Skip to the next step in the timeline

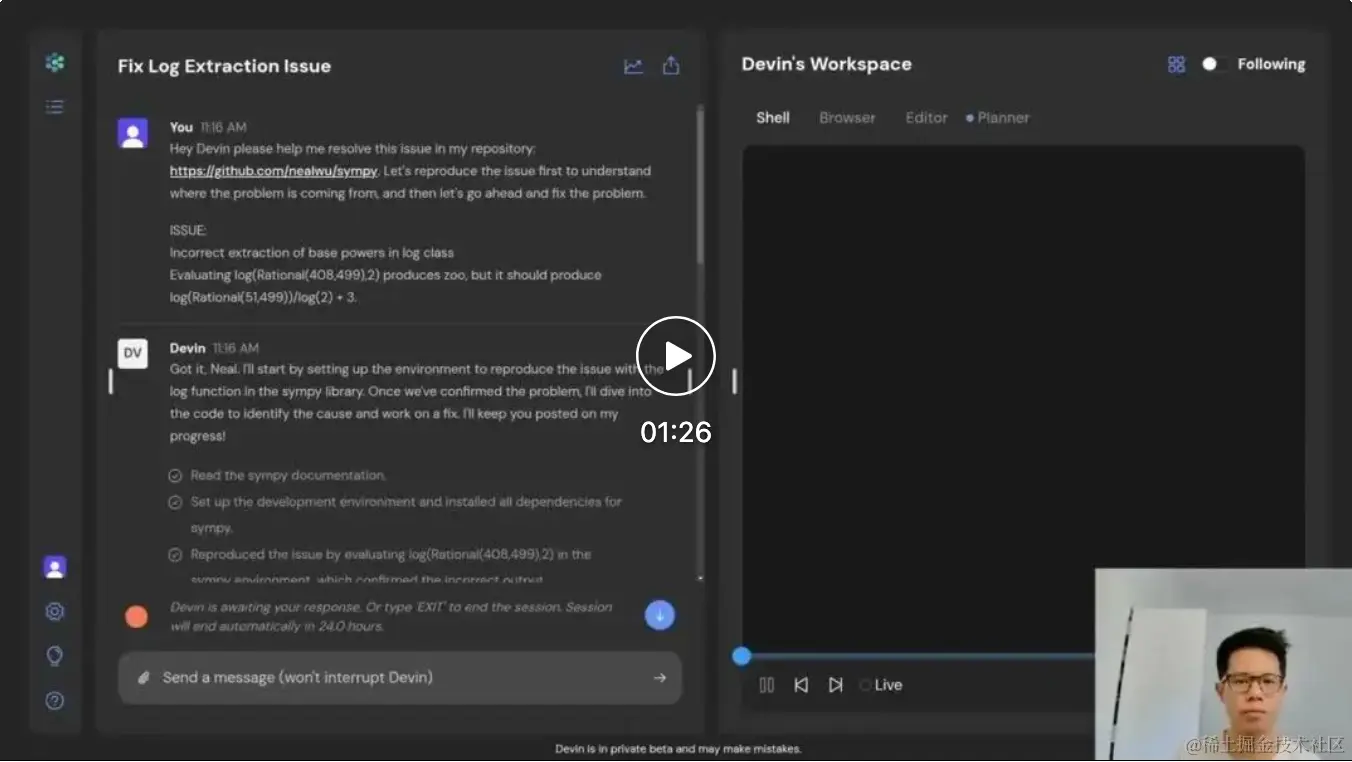tap(835, 685)
